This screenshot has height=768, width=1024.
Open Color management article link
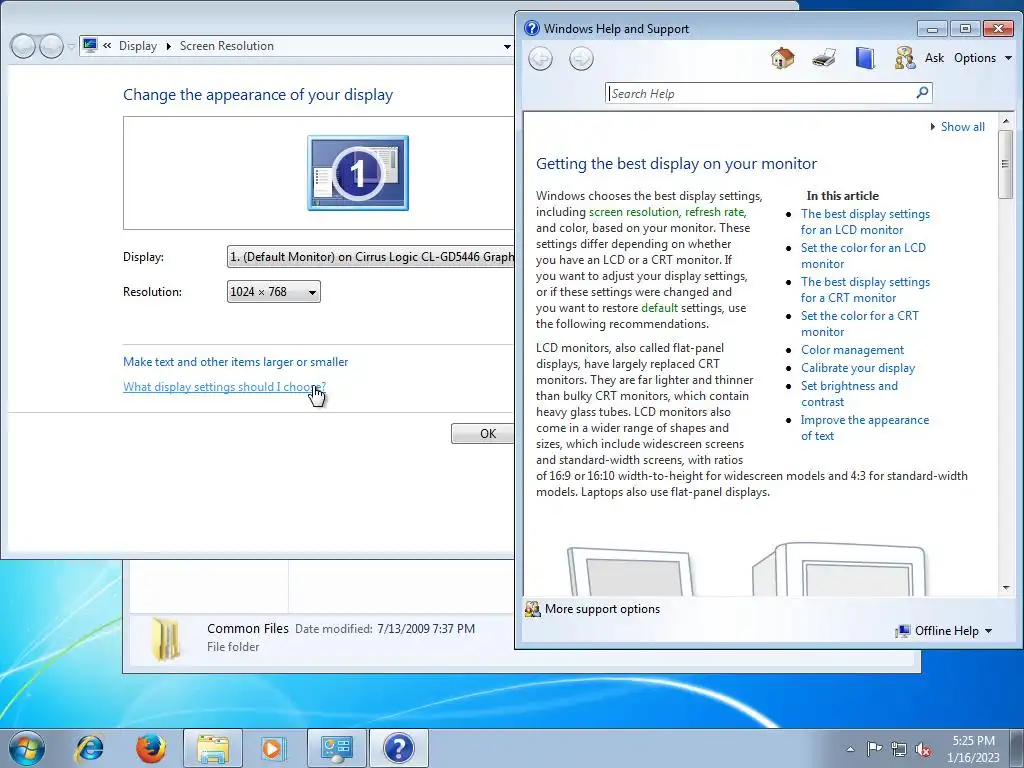pos(852,349)
